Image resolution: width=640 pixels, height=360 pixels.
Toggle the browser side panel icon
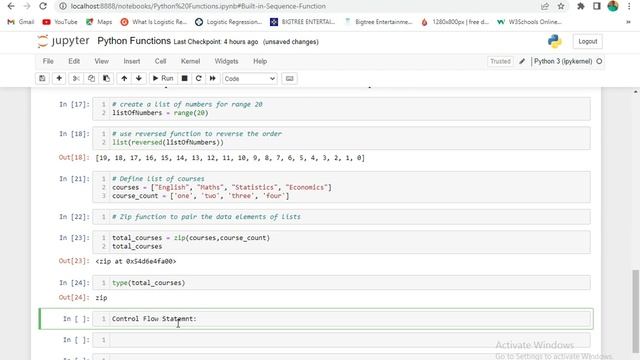point(597,6)
